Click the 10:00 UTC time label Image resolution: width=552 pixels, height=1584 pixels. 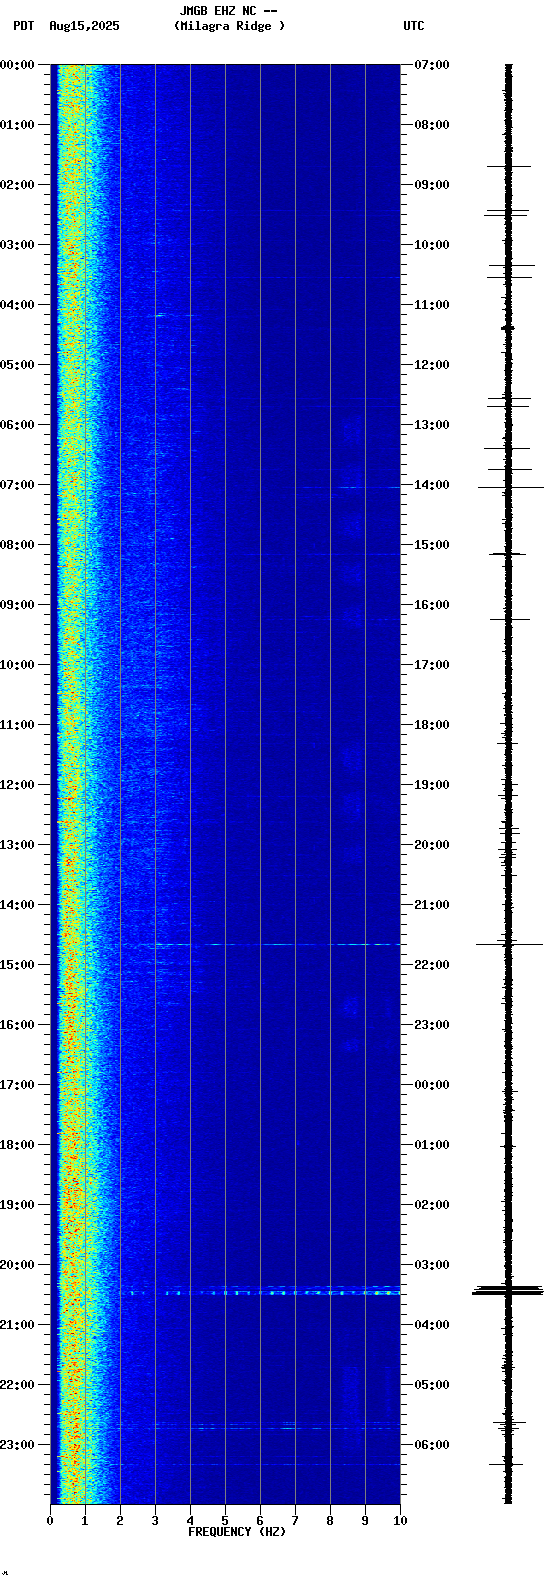coord(432,245)
